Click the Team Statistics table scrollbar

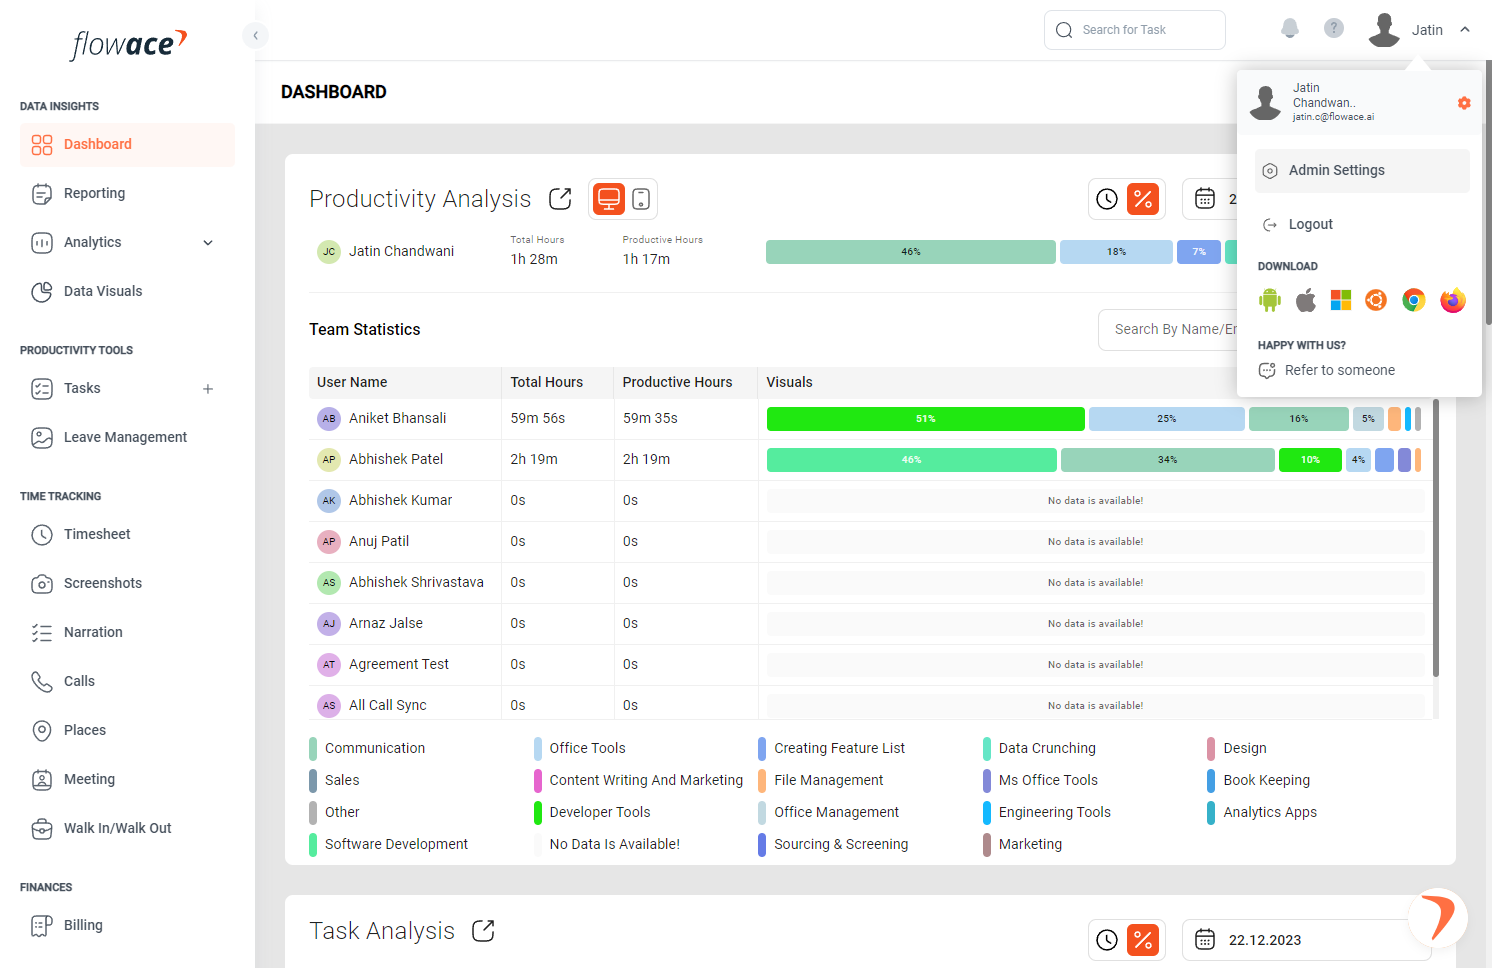click(1436, 538)
